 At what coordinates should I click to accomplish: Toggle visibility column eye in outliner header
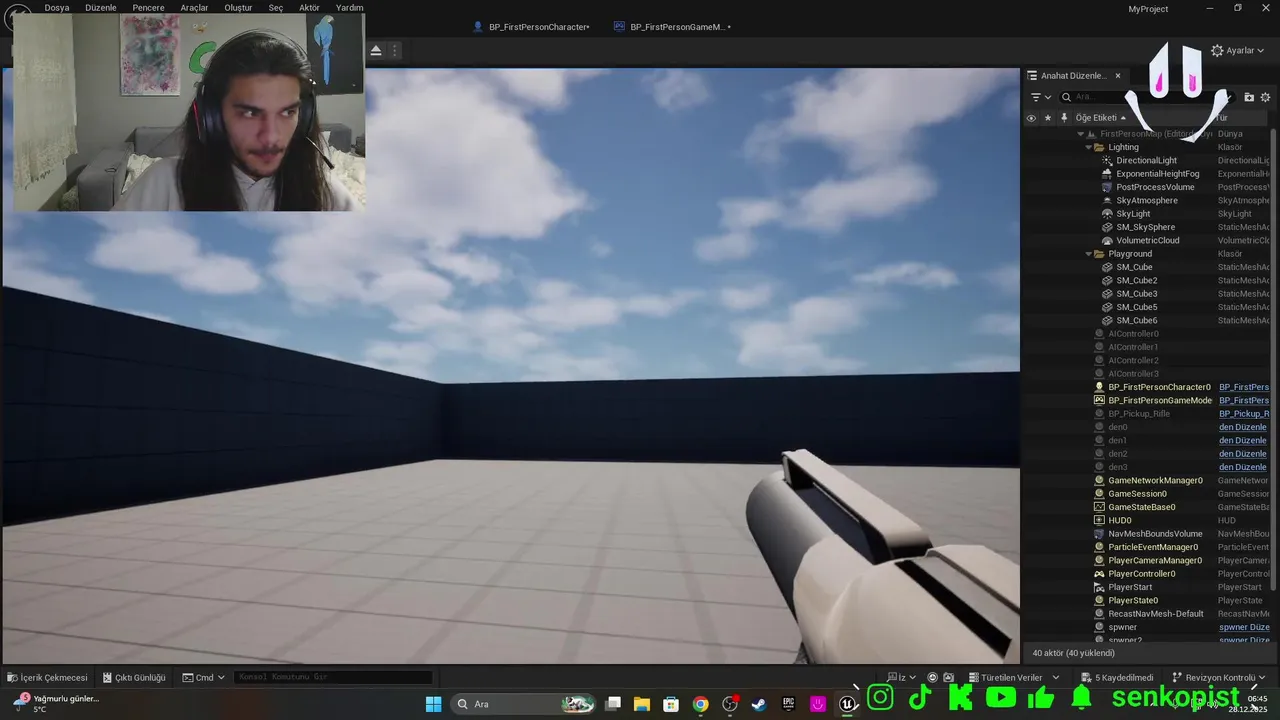click(1031, 118)
